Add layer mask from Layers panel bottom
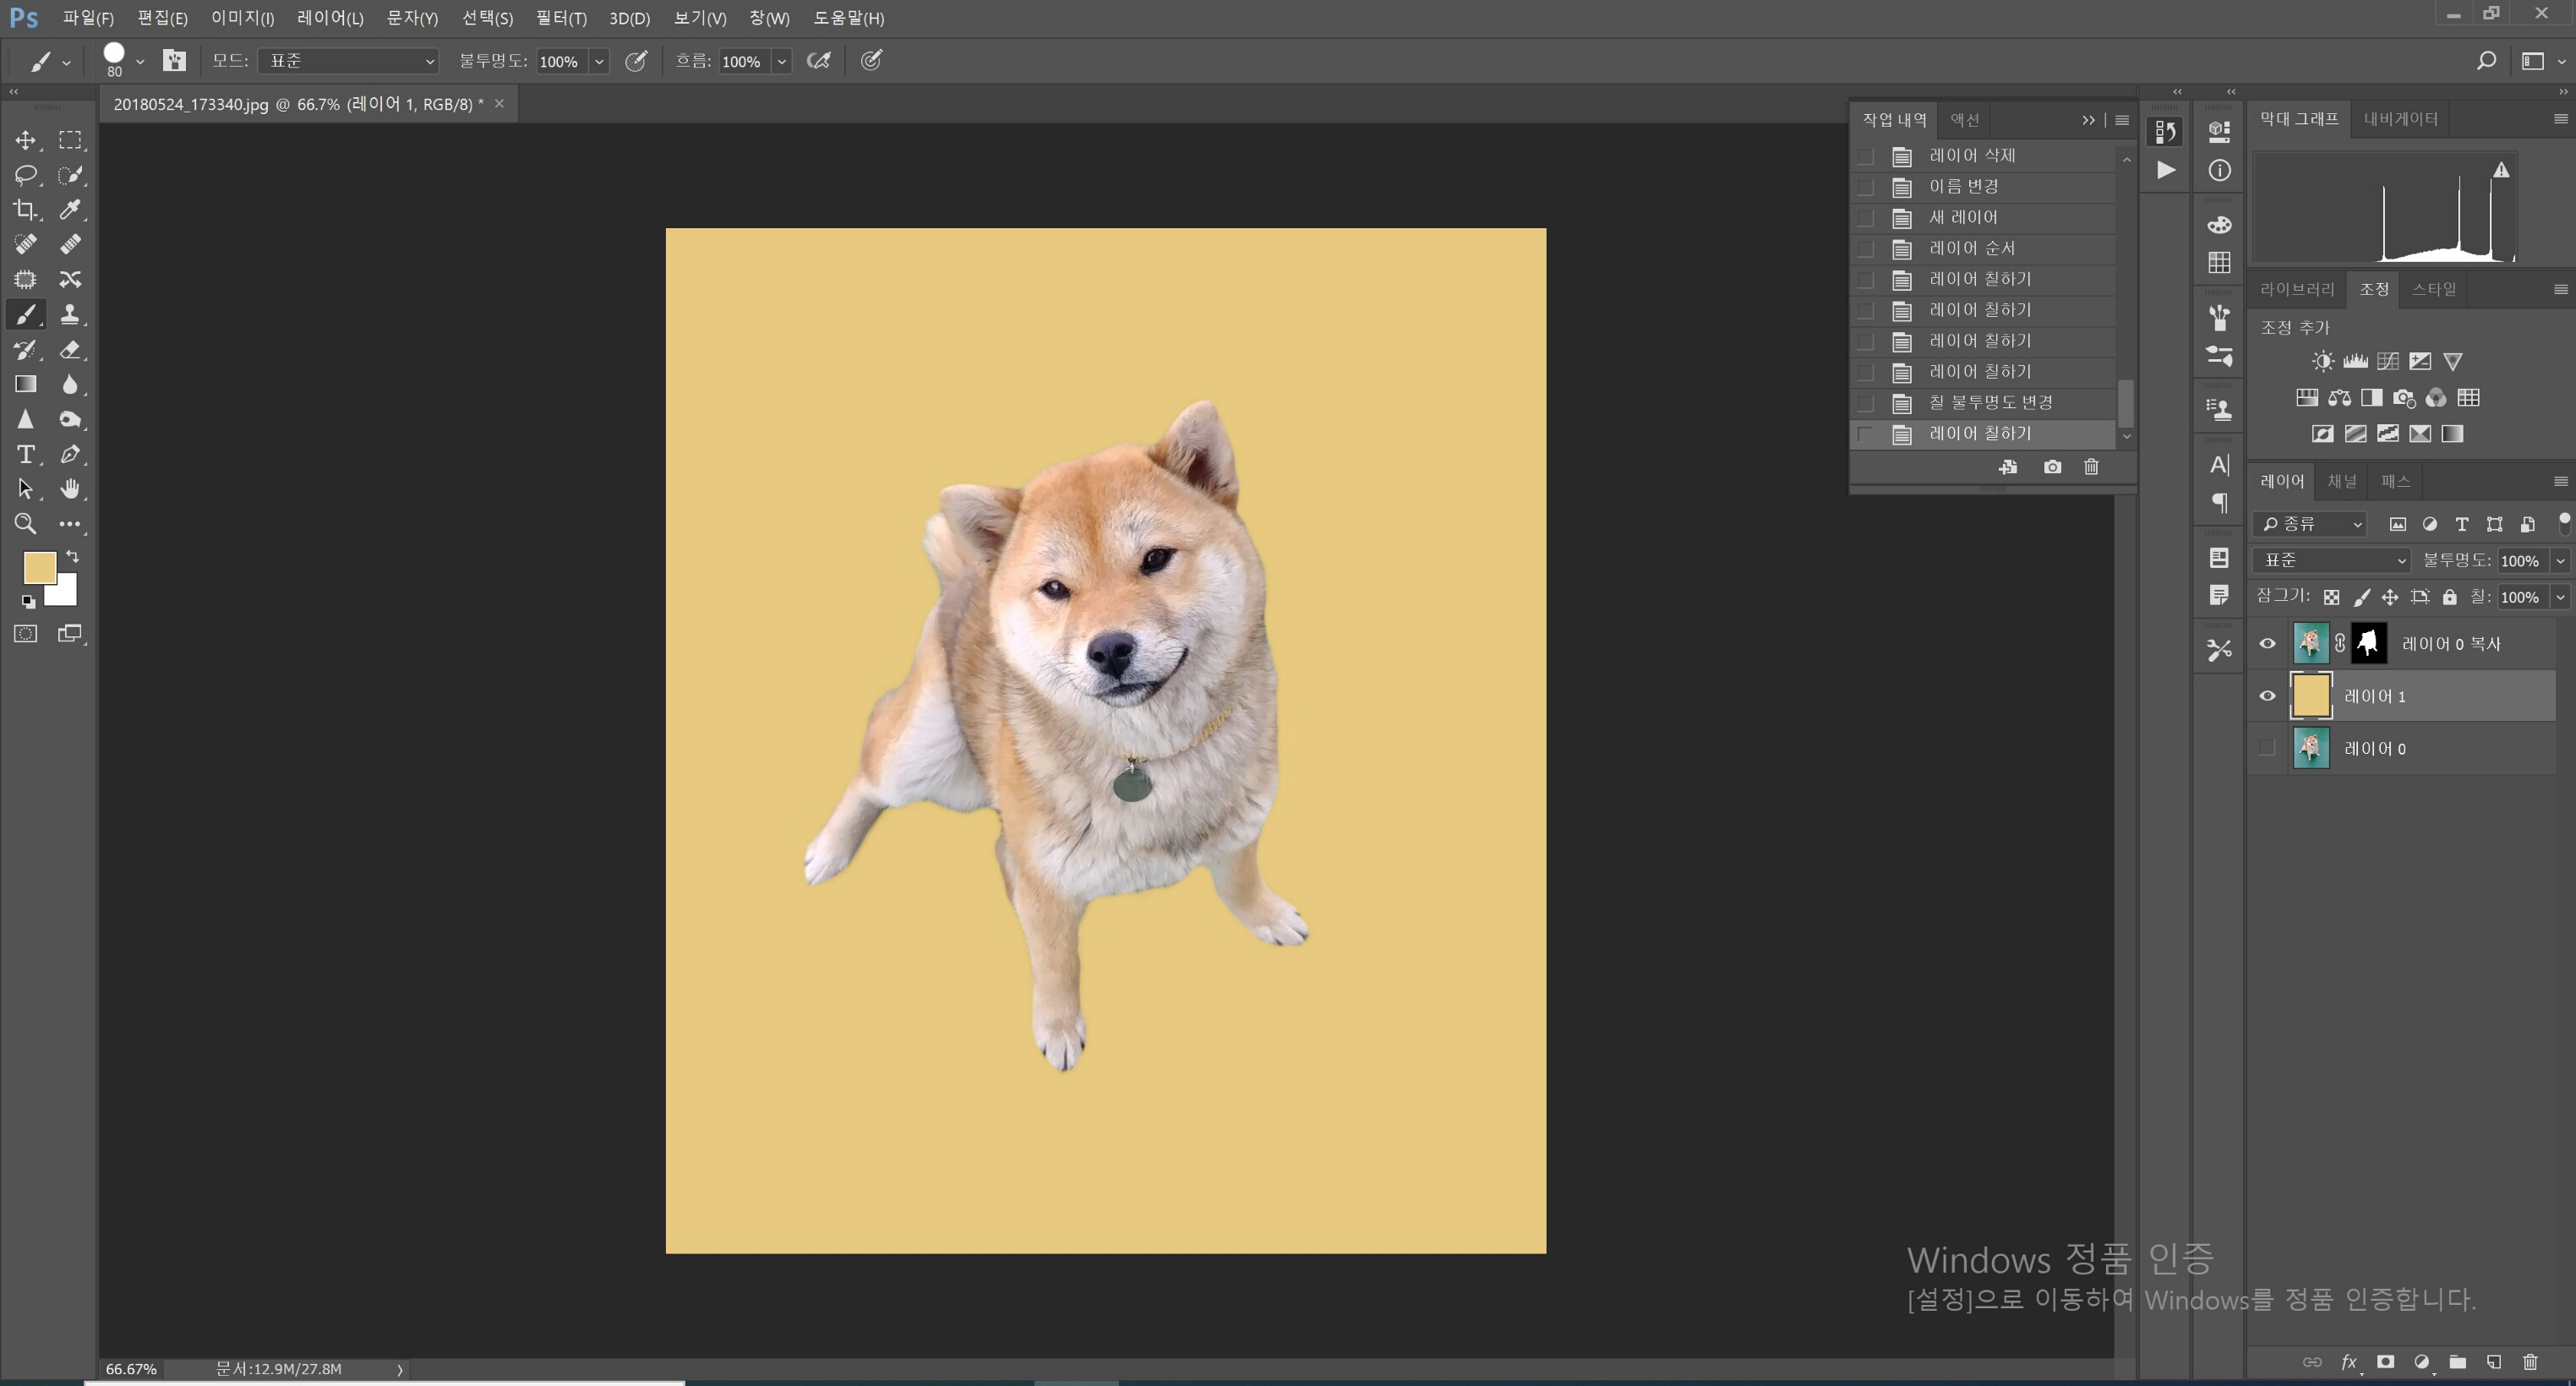 (2385, 1362)
